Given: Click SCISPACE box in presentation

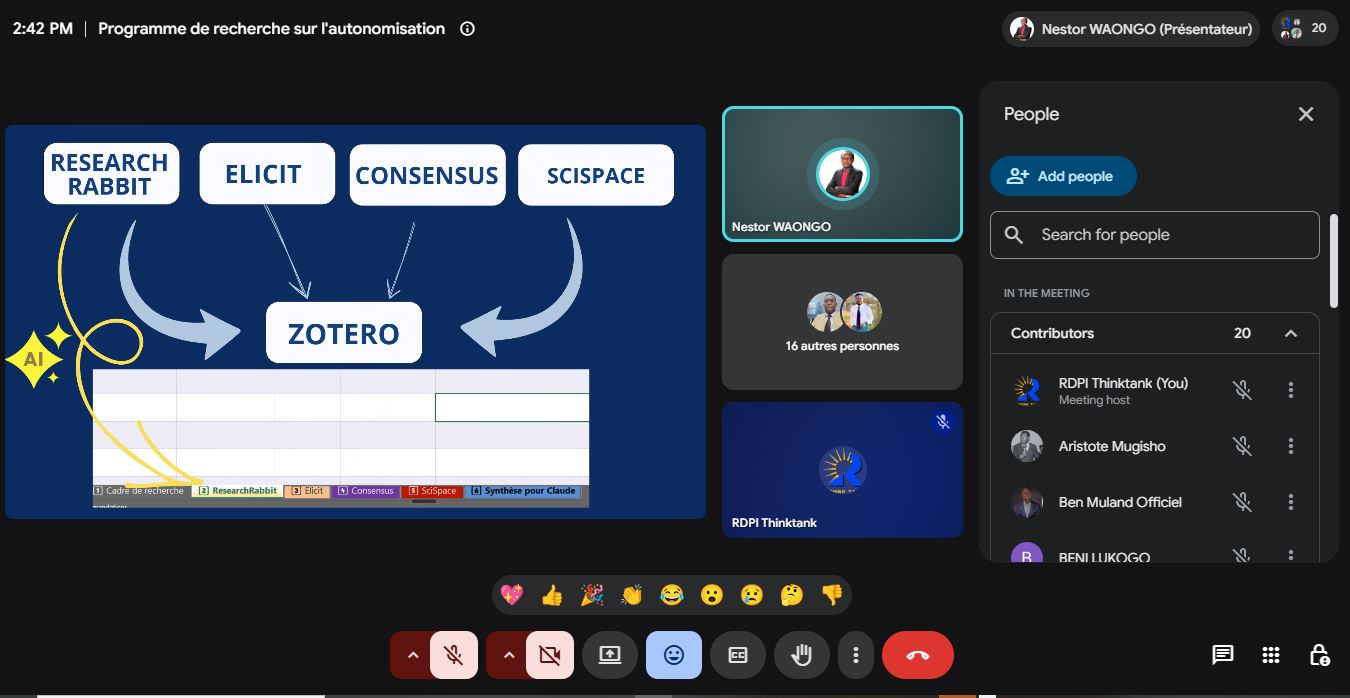Looking at the screenshot, I should tap(596, 176).
